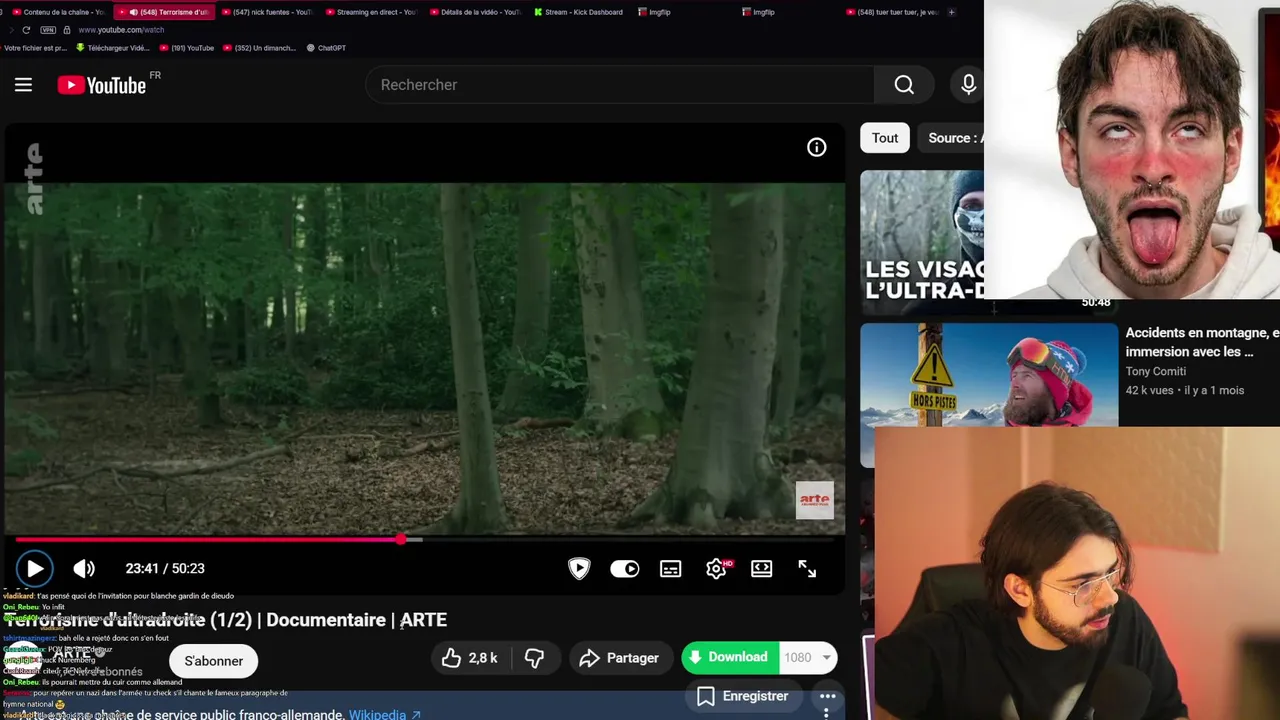Switch to theater mode
The image size is (1280, 720).
(762, 568)
